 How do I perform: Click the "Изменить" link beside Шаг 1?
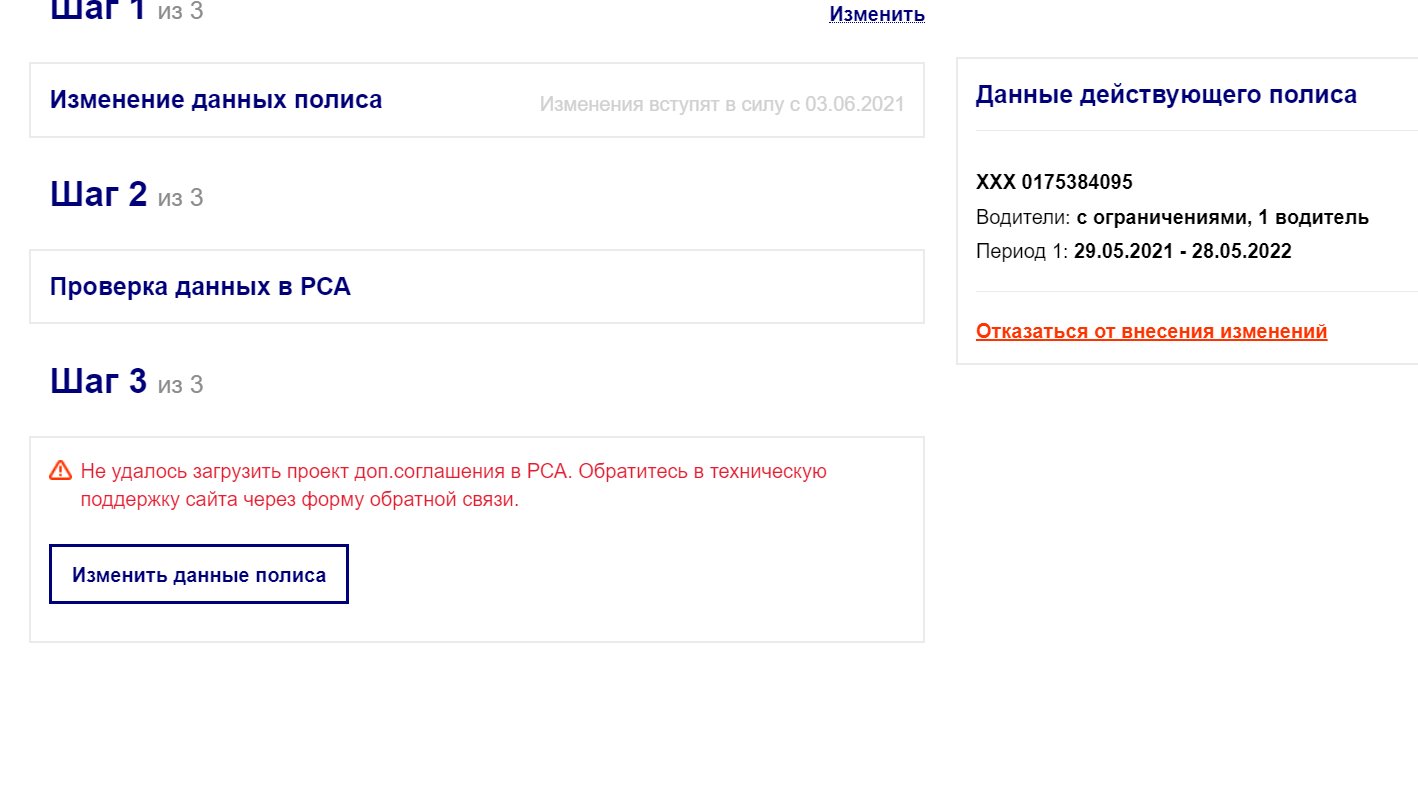pos(876,15)
